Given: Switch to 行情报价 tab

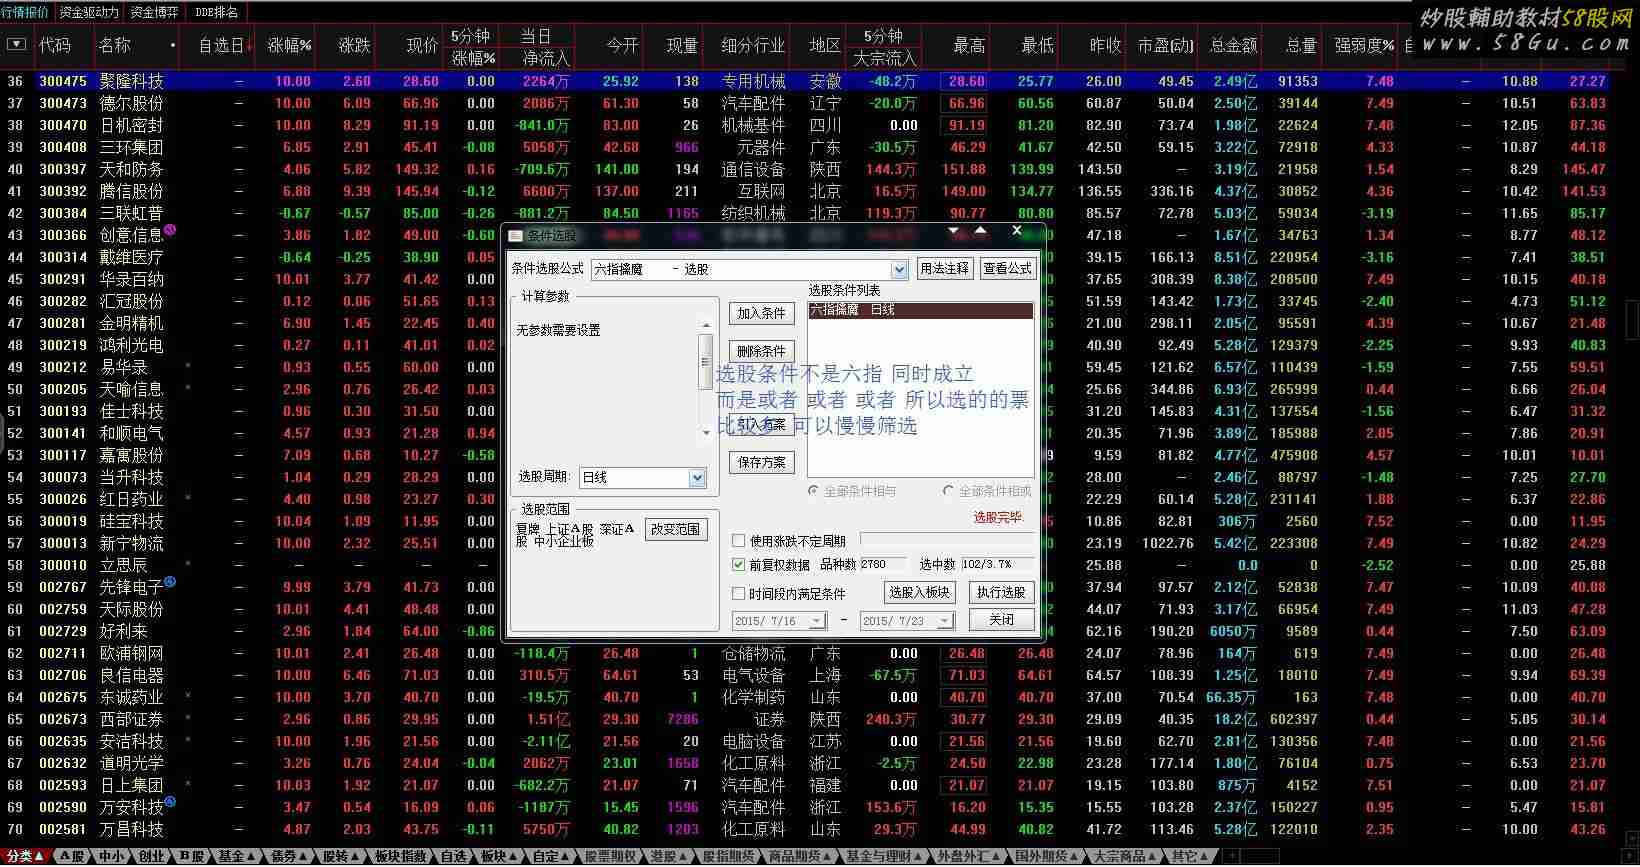Looking at the screenshot, I should coord(25,12).
